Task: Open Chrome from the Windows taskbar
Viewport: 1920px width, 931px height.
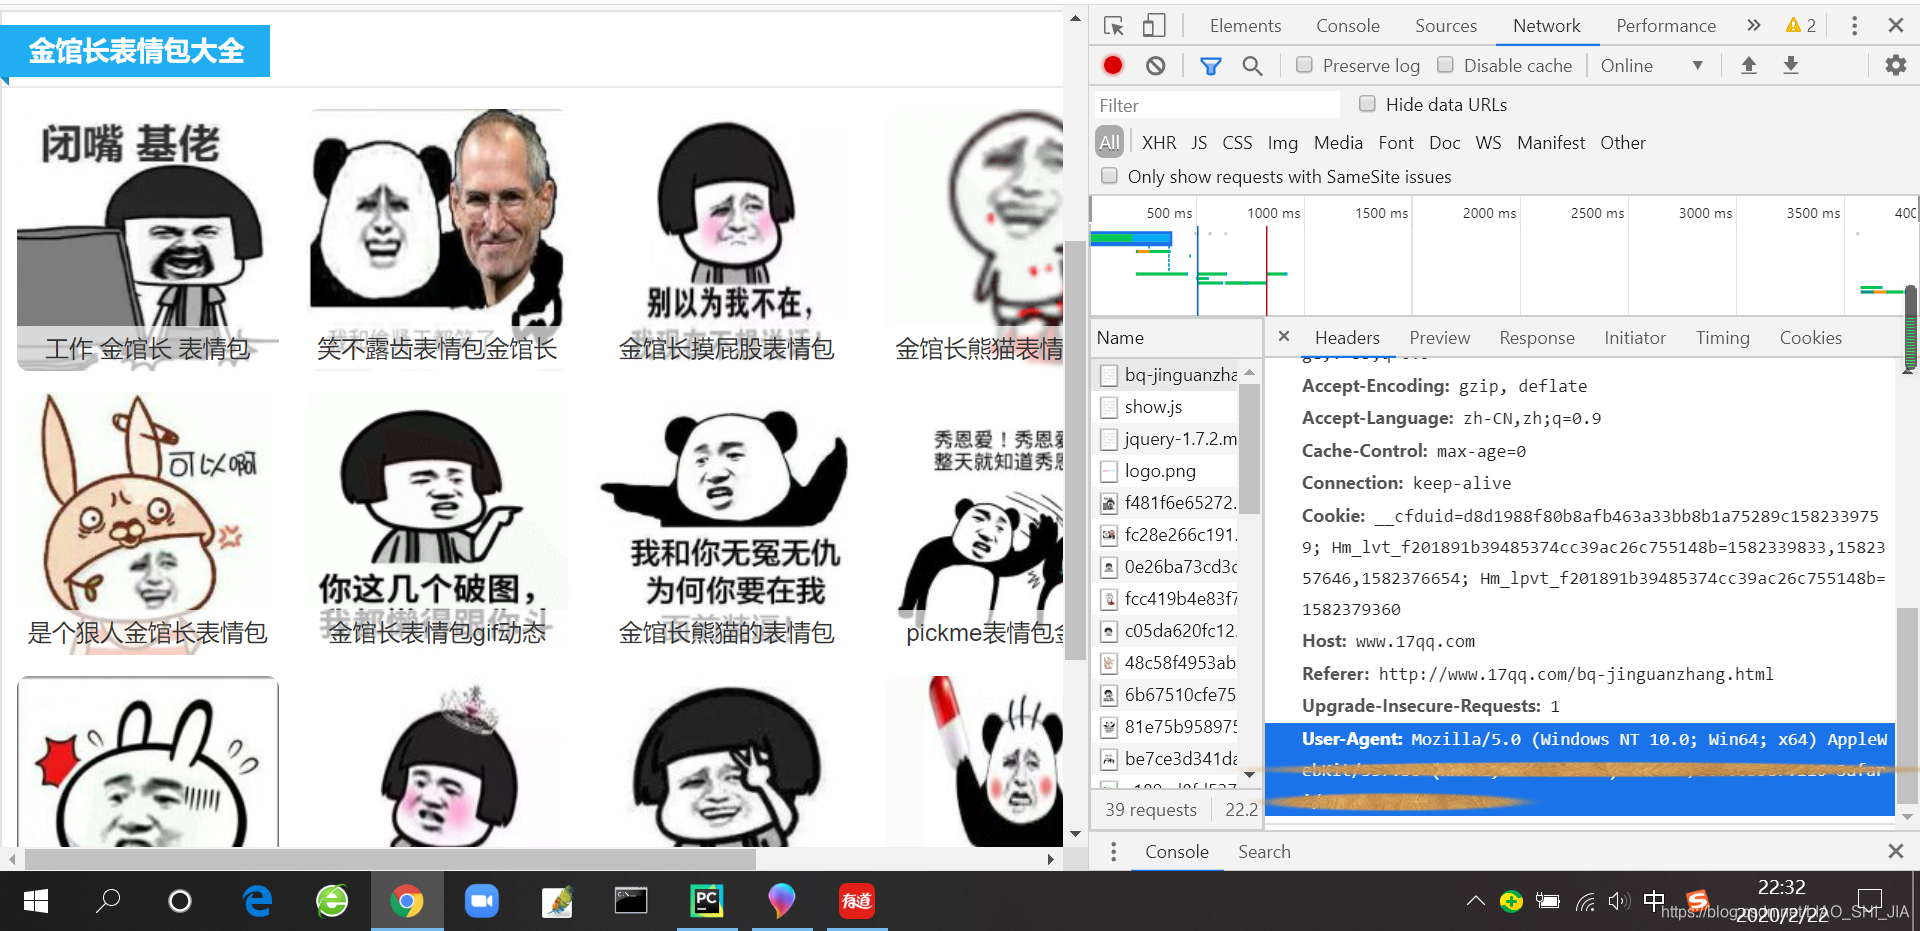Action: pyautogui.click(x=407, y=901)
